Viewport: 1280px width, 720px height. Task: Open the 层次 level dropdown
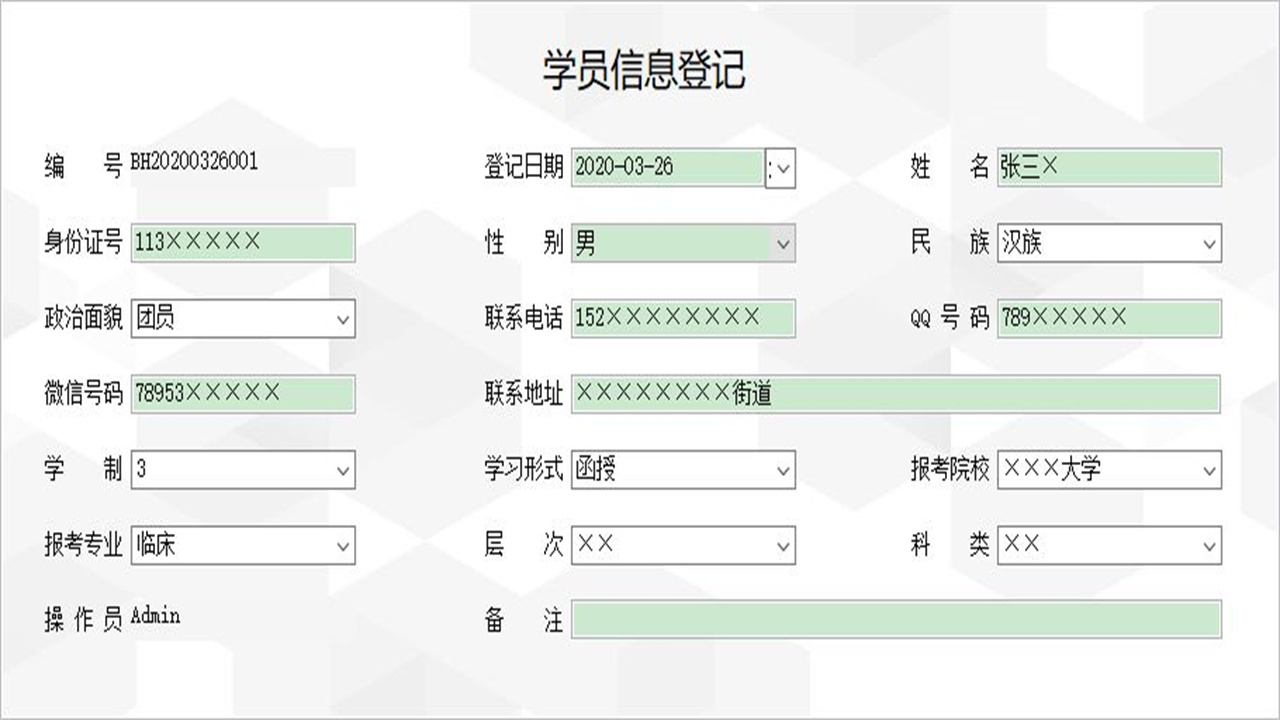[x=783, y=546]
